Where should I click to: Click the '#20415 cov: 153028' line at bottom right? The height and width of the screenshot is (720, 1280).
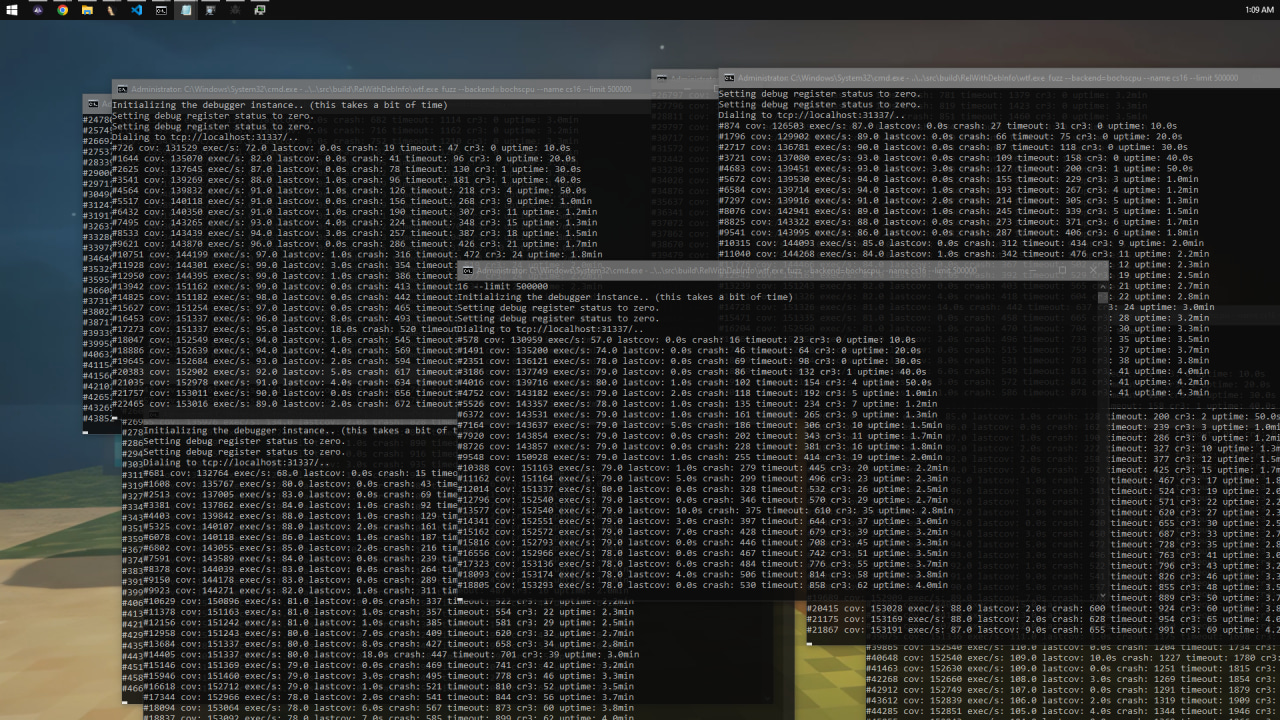point(1043,608)
